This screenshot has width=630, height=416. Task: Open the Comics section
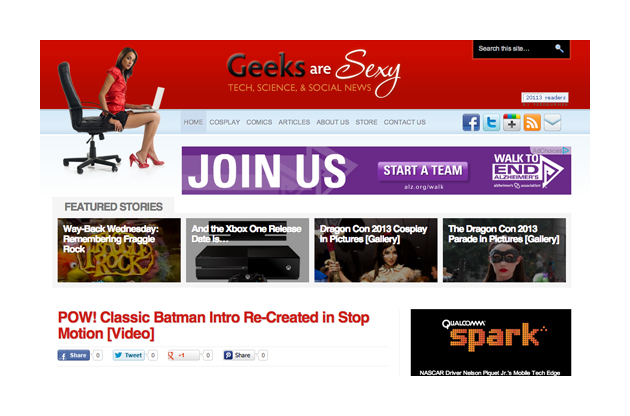259,122
